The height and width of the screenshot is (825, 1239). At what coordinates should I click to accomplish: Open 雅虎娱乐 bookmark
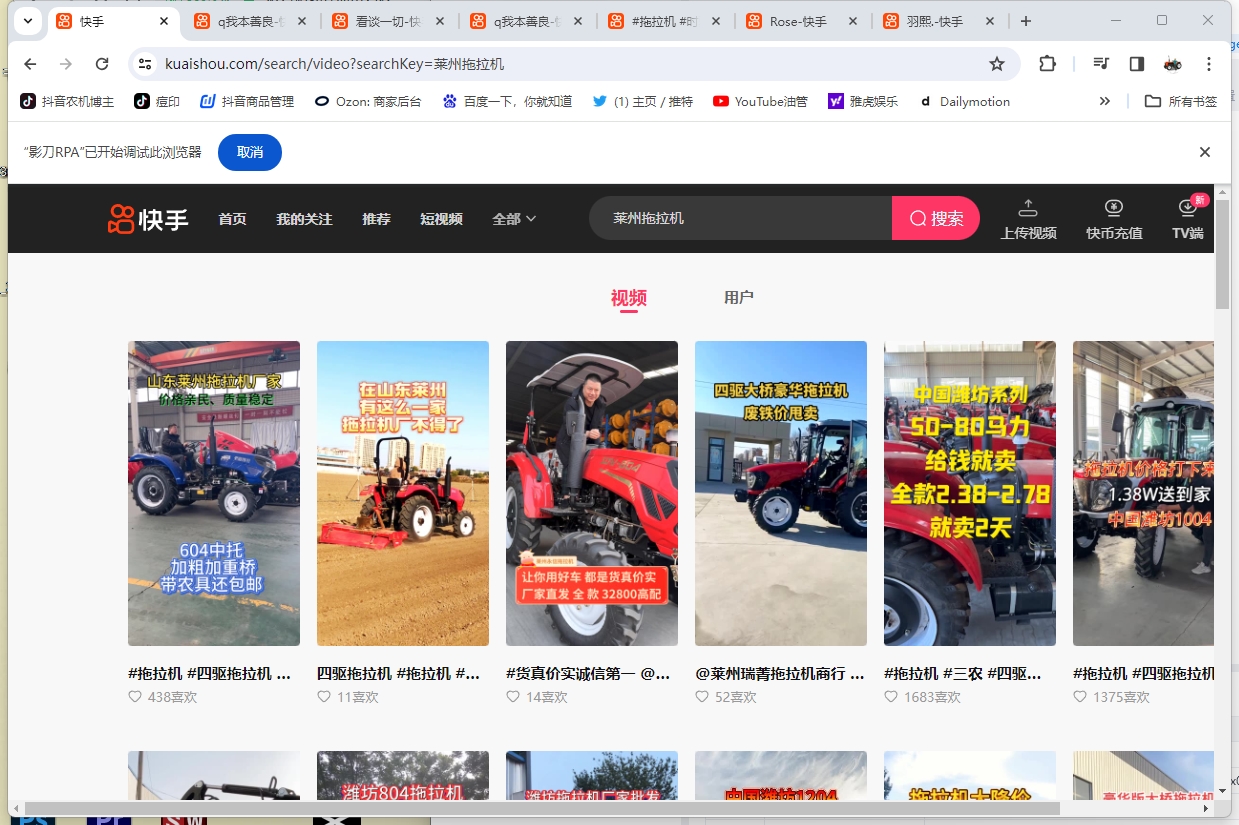click(x=863, y=101)
